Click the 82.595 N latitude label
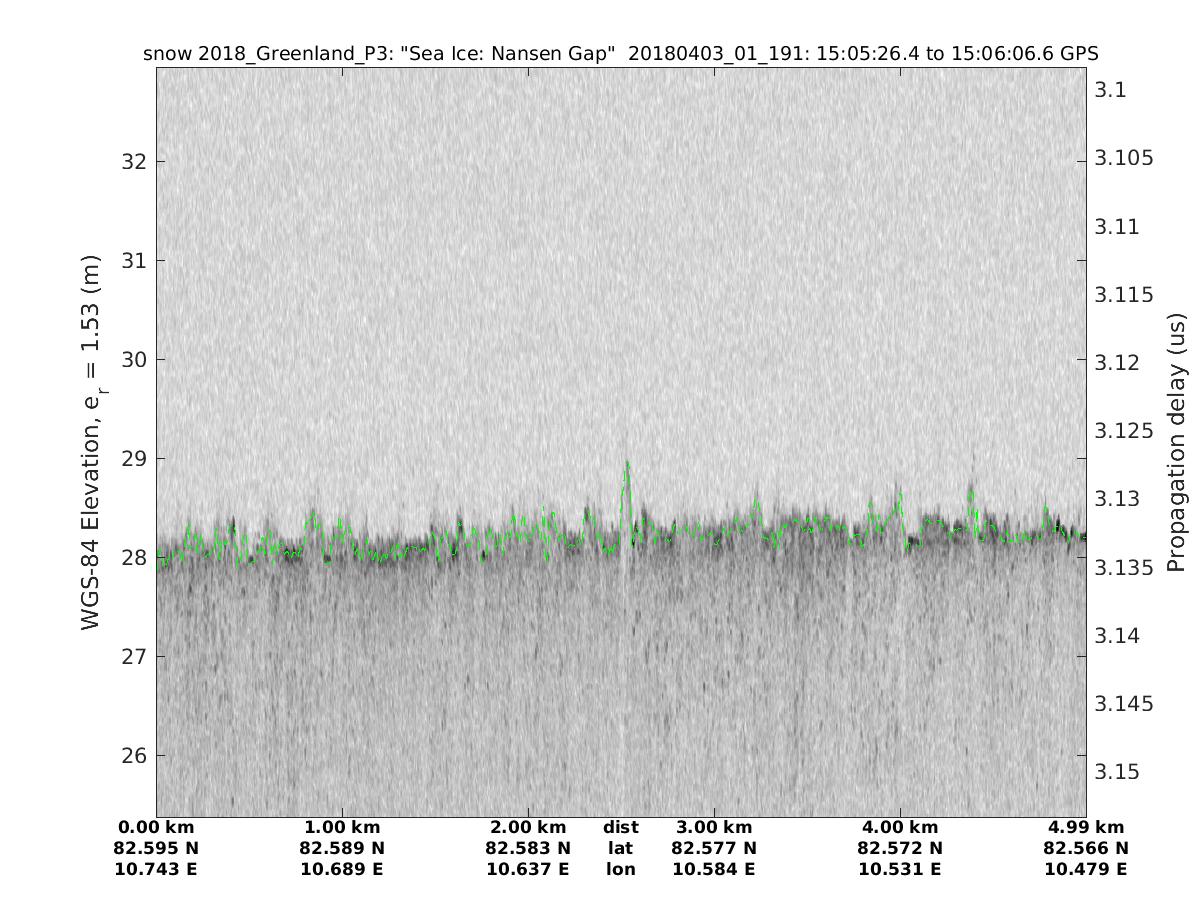This screenshot has height=900, width=1200. (x=157, y=848)
